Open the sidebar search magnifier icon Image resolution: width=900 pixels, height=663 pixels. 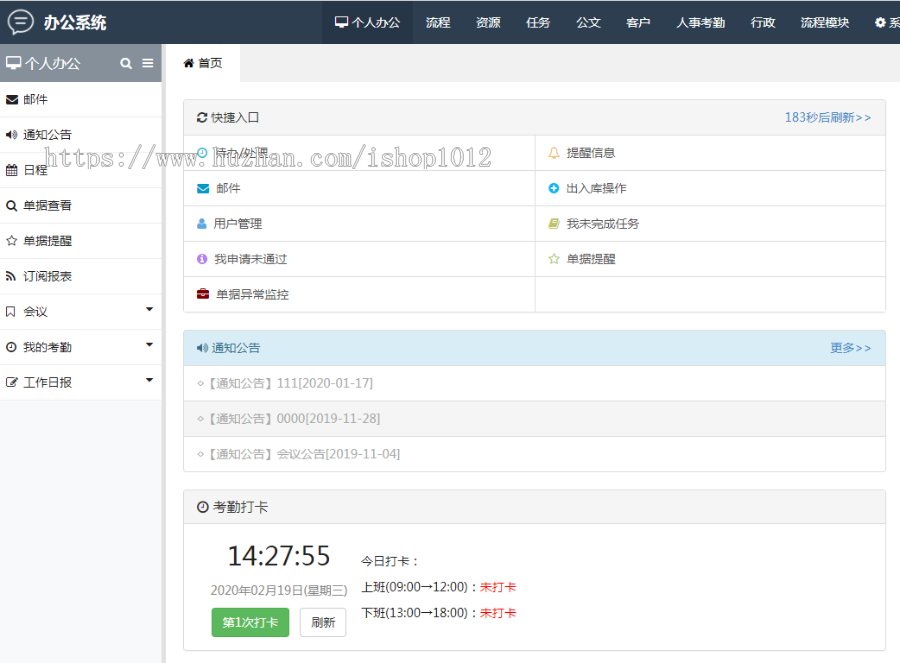pos(125,63)
